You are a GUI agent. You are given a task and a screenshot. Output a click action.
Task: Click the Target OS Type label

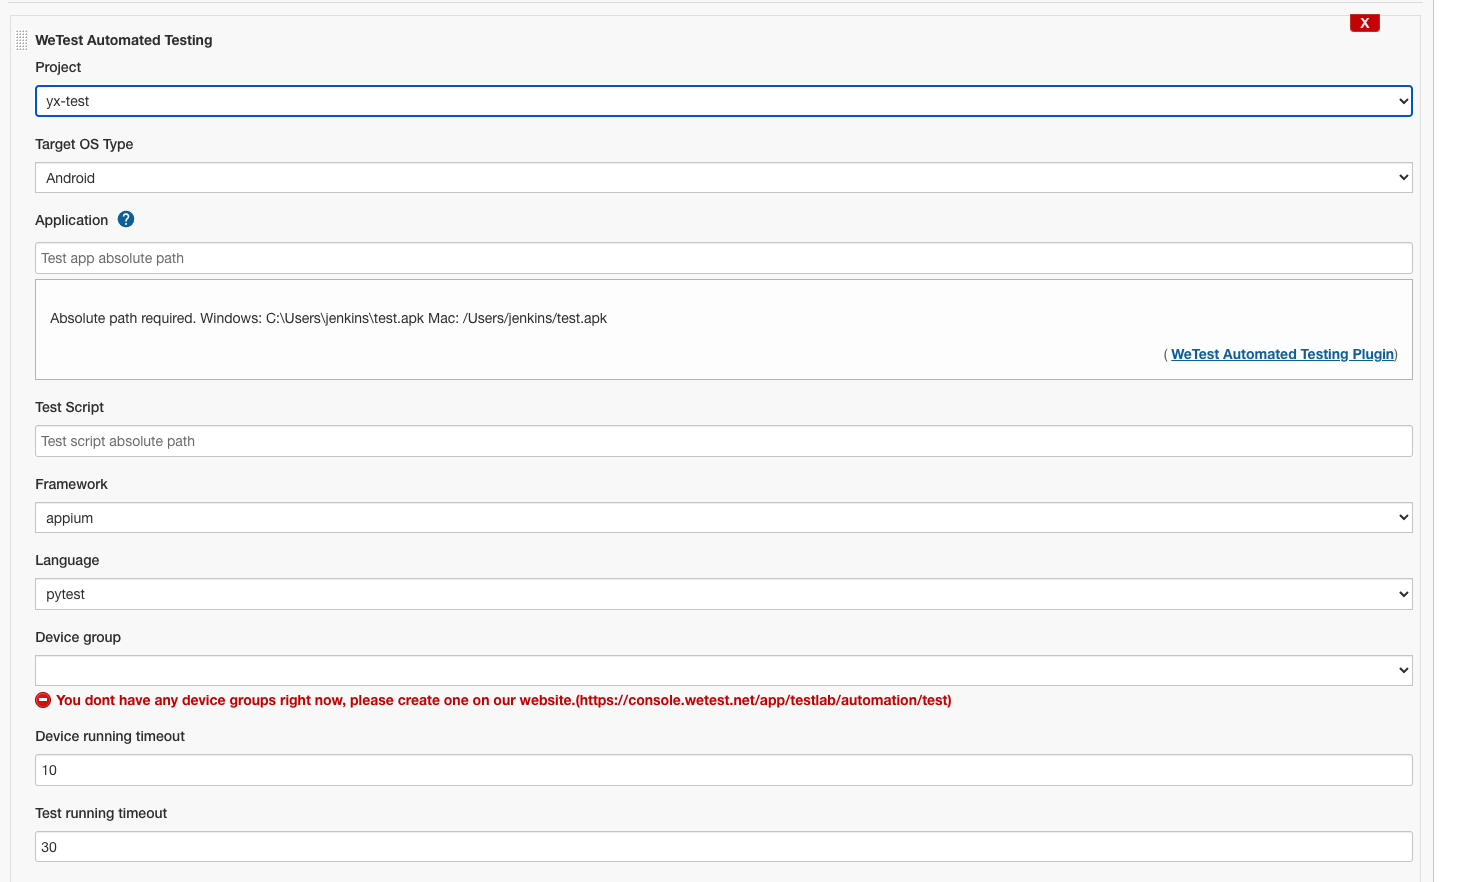click(84, 144)
